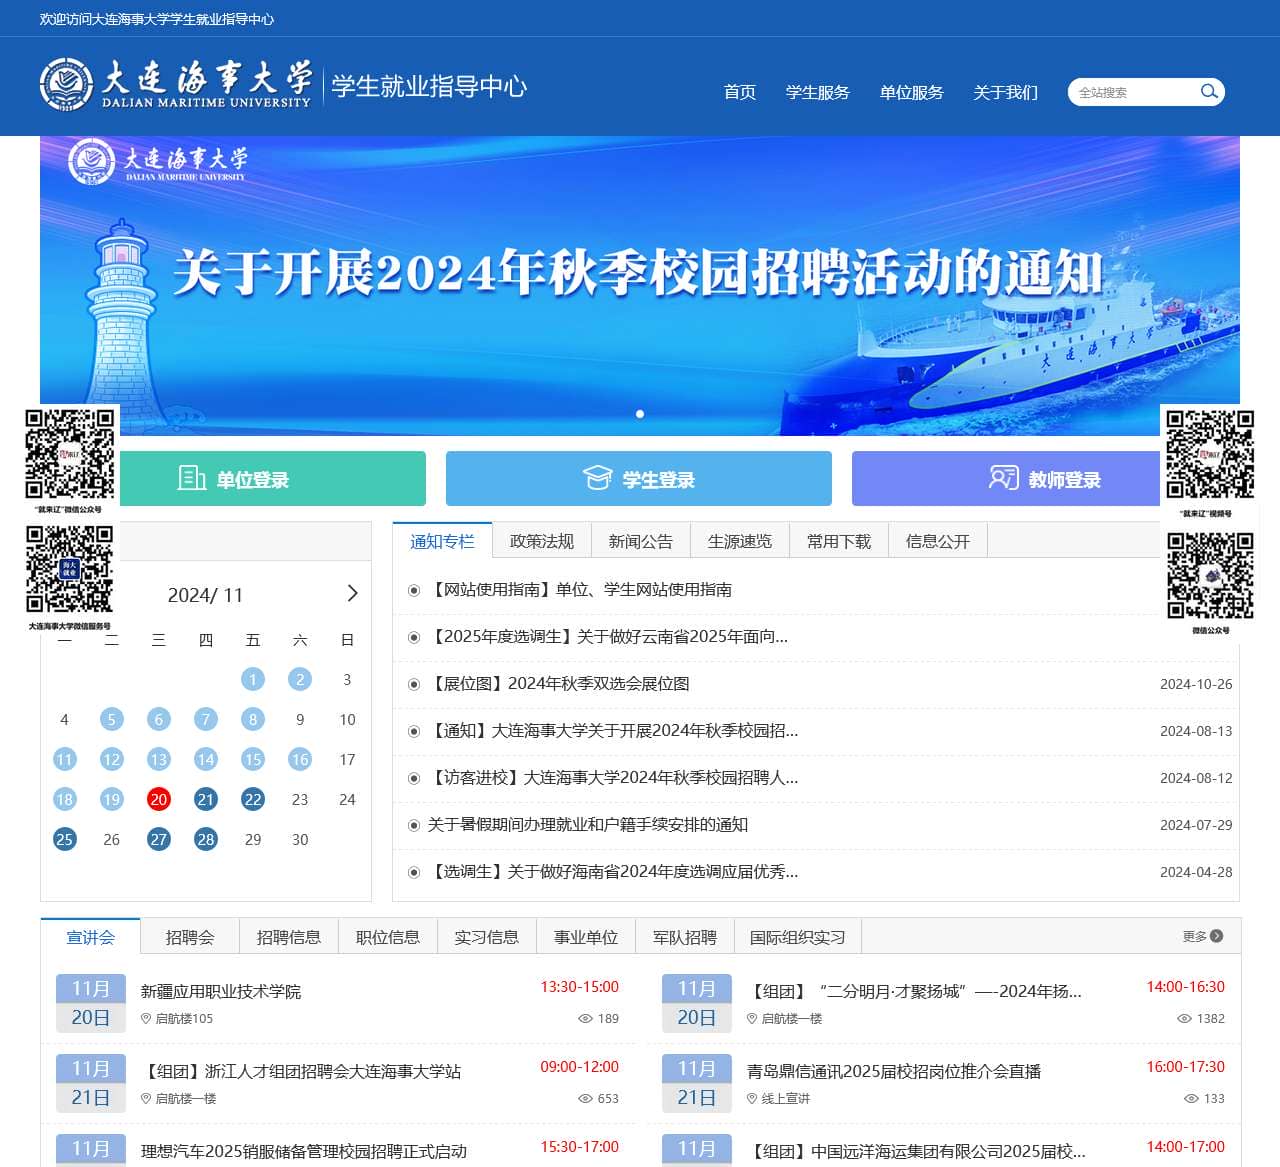
Task: Click the 更多 more link
Action: [x=1203, y=936]
